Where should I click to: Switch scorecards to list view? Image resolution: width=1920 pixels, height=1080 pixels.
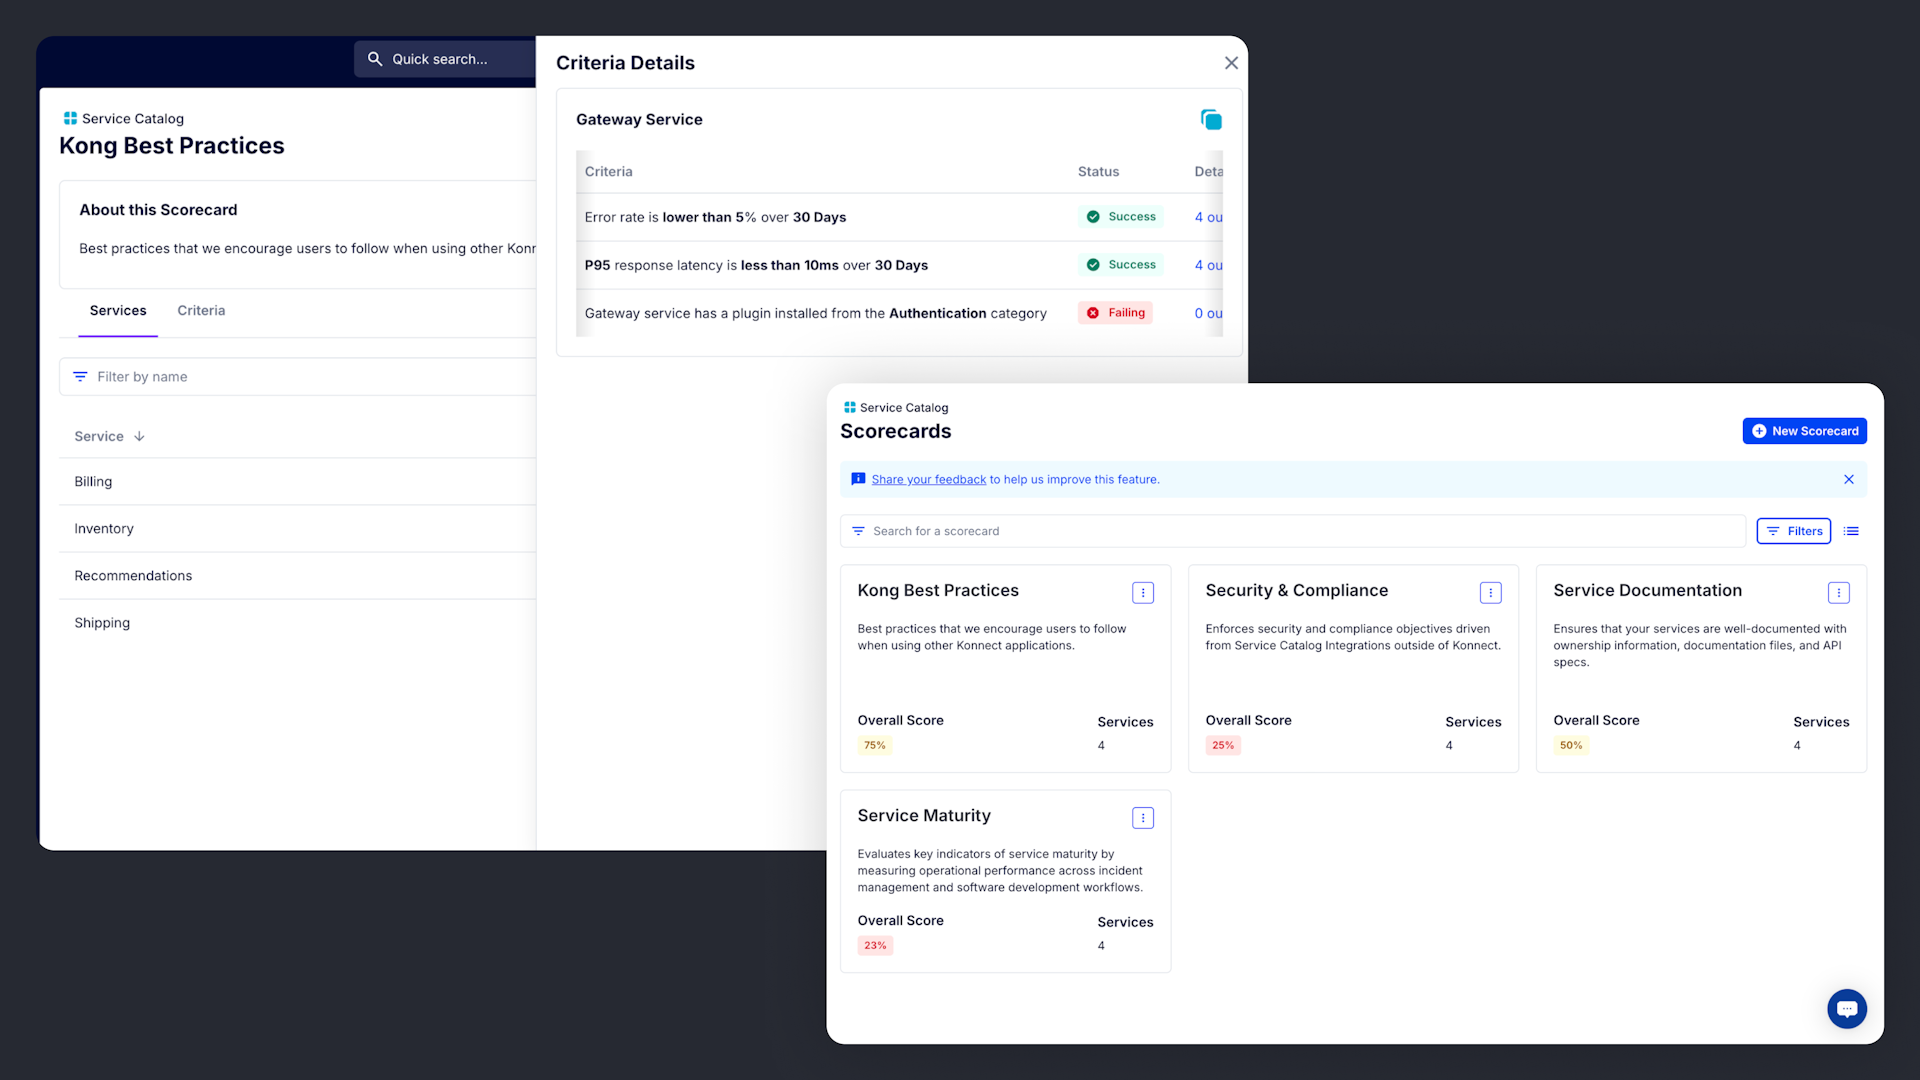point(1851,531)
